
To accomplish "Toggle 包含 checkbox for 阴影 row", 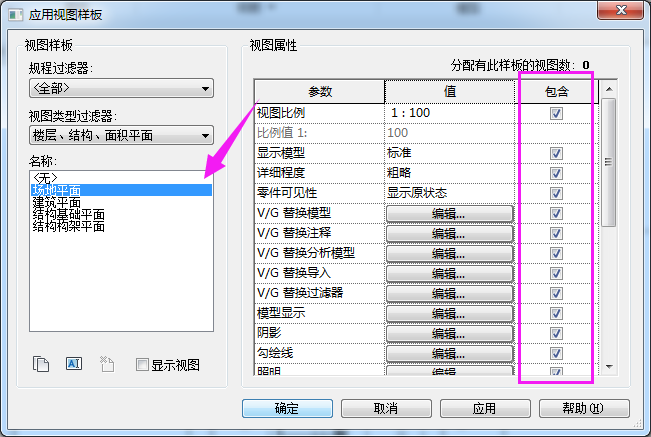I will pos(556,333).
